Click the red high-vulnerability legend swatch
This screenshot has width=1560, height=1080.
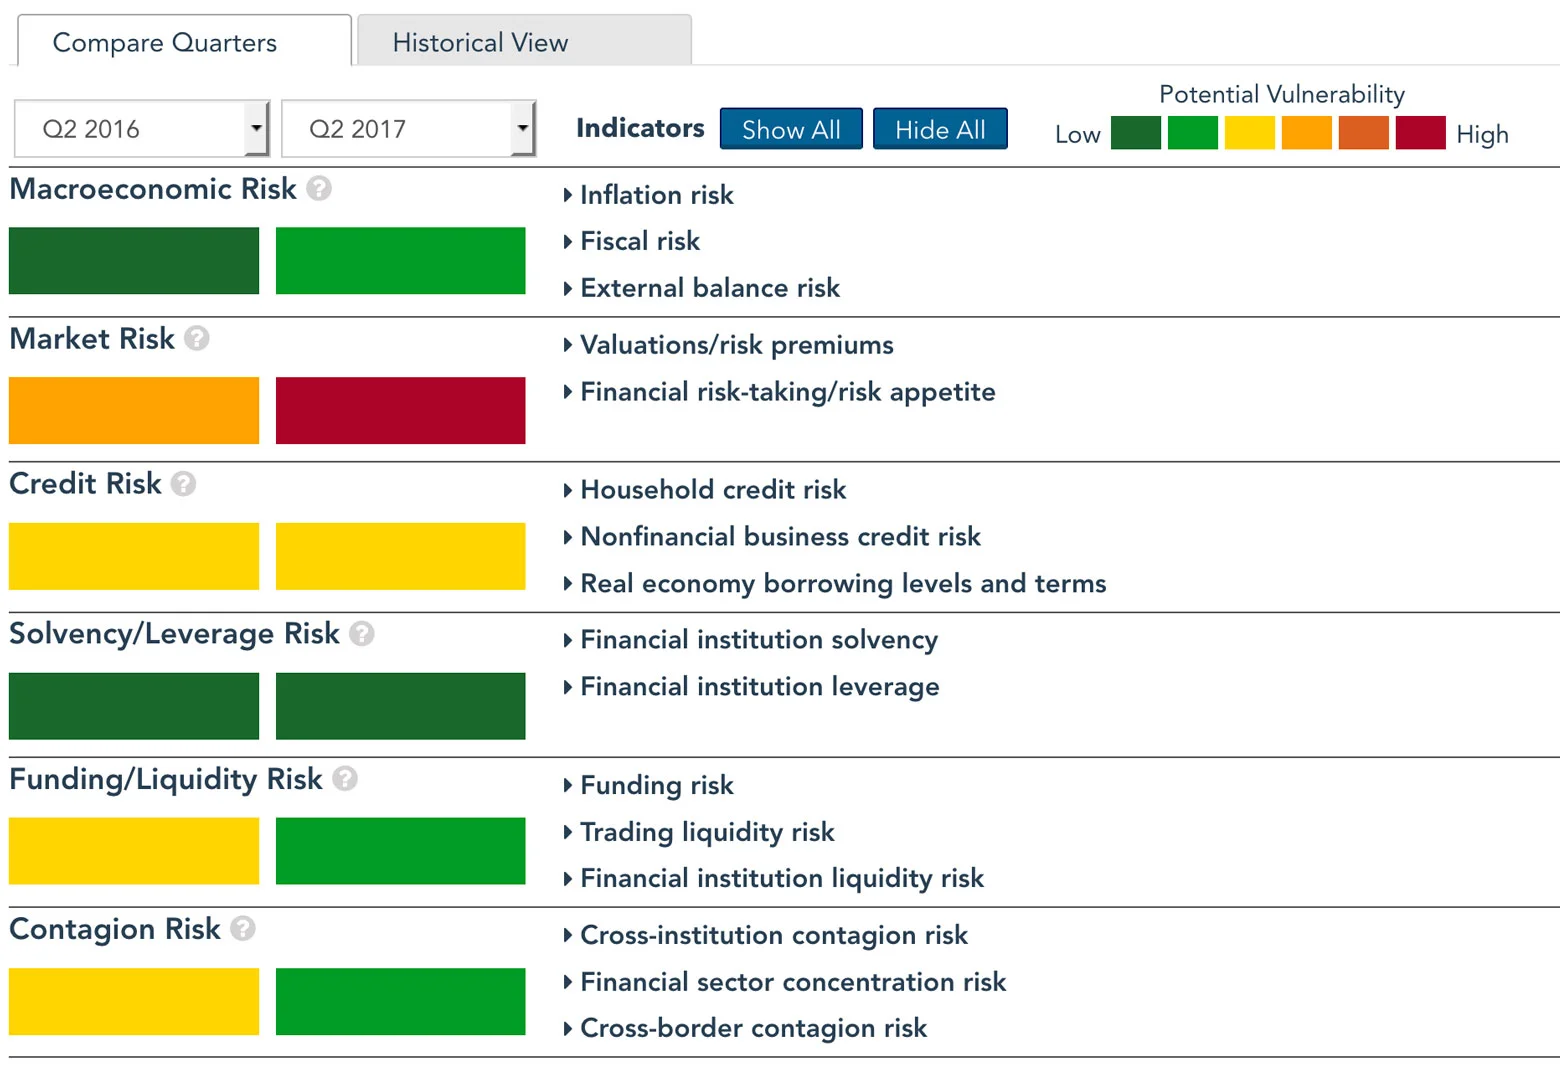[1420, 133]
